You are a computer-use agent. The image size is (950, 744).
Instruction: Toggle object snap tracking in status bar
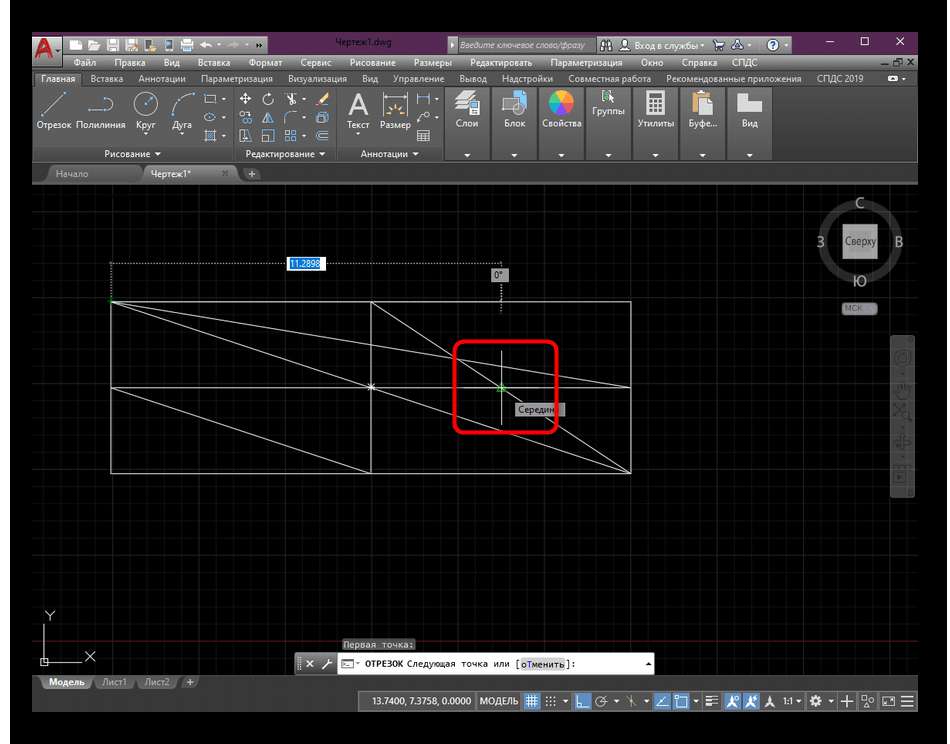click(662, 701)
